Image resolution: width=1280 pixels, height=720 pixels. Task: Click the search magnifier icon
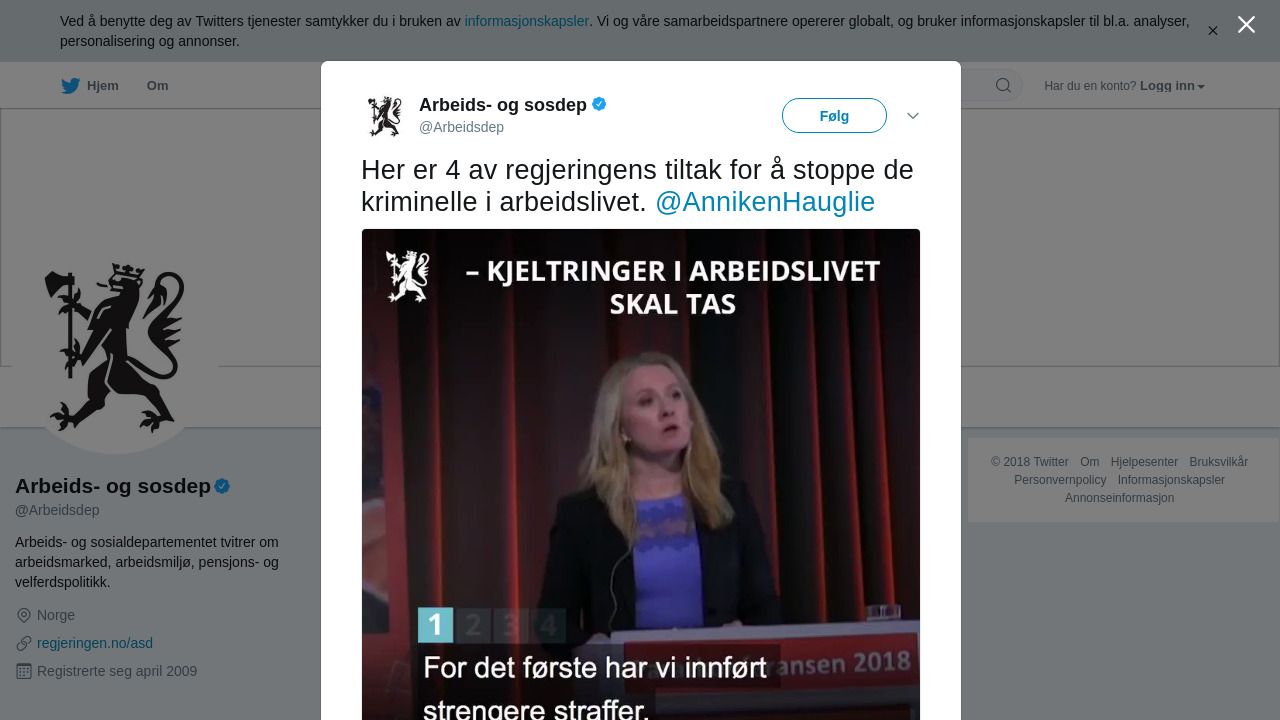pyautogui.click(x=1003, y=86)
